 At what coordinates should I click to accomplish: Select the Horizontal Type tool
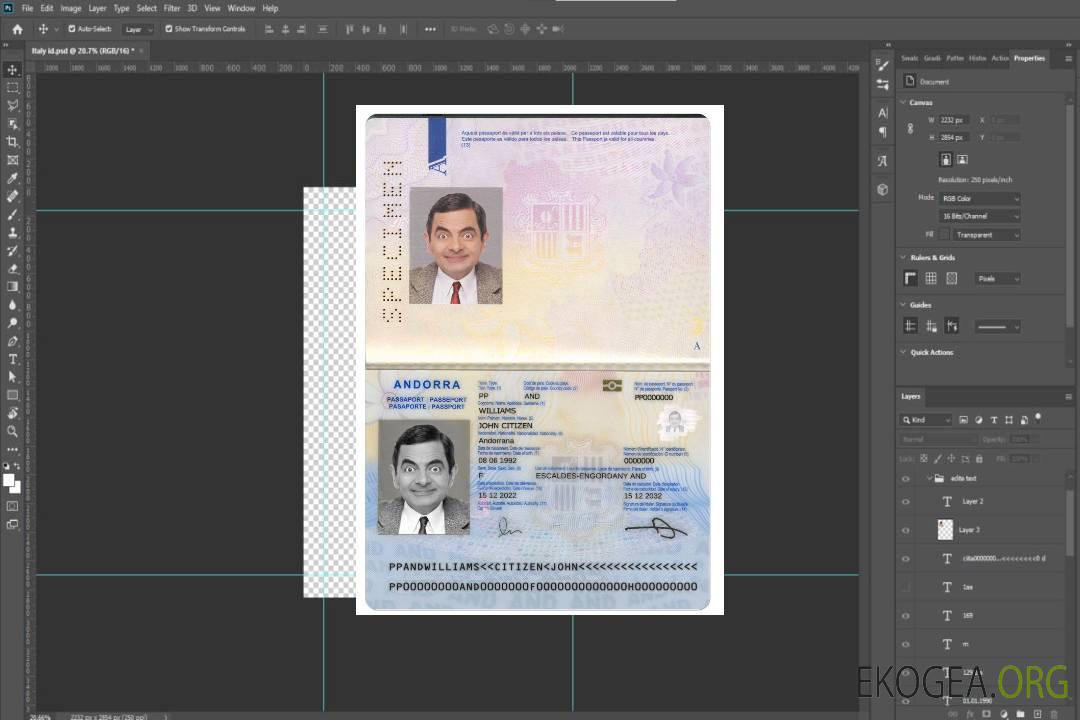13,359
